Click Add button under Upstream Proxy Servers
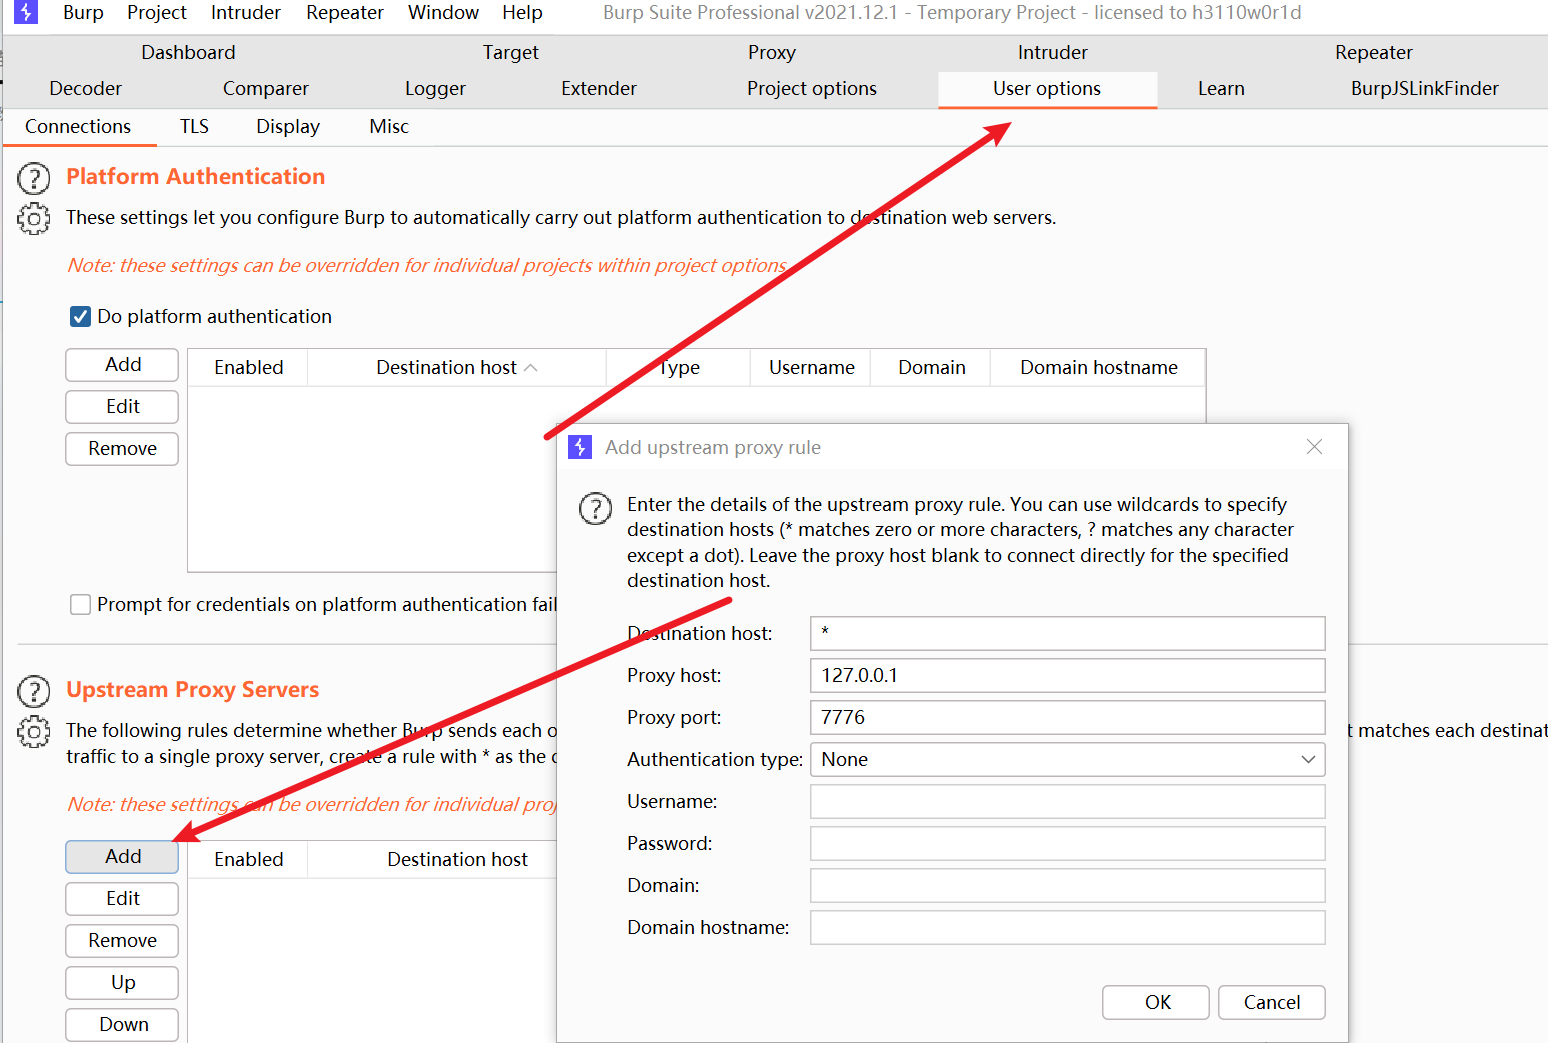The image size is (1548, 1043). [x=122, y=857]
